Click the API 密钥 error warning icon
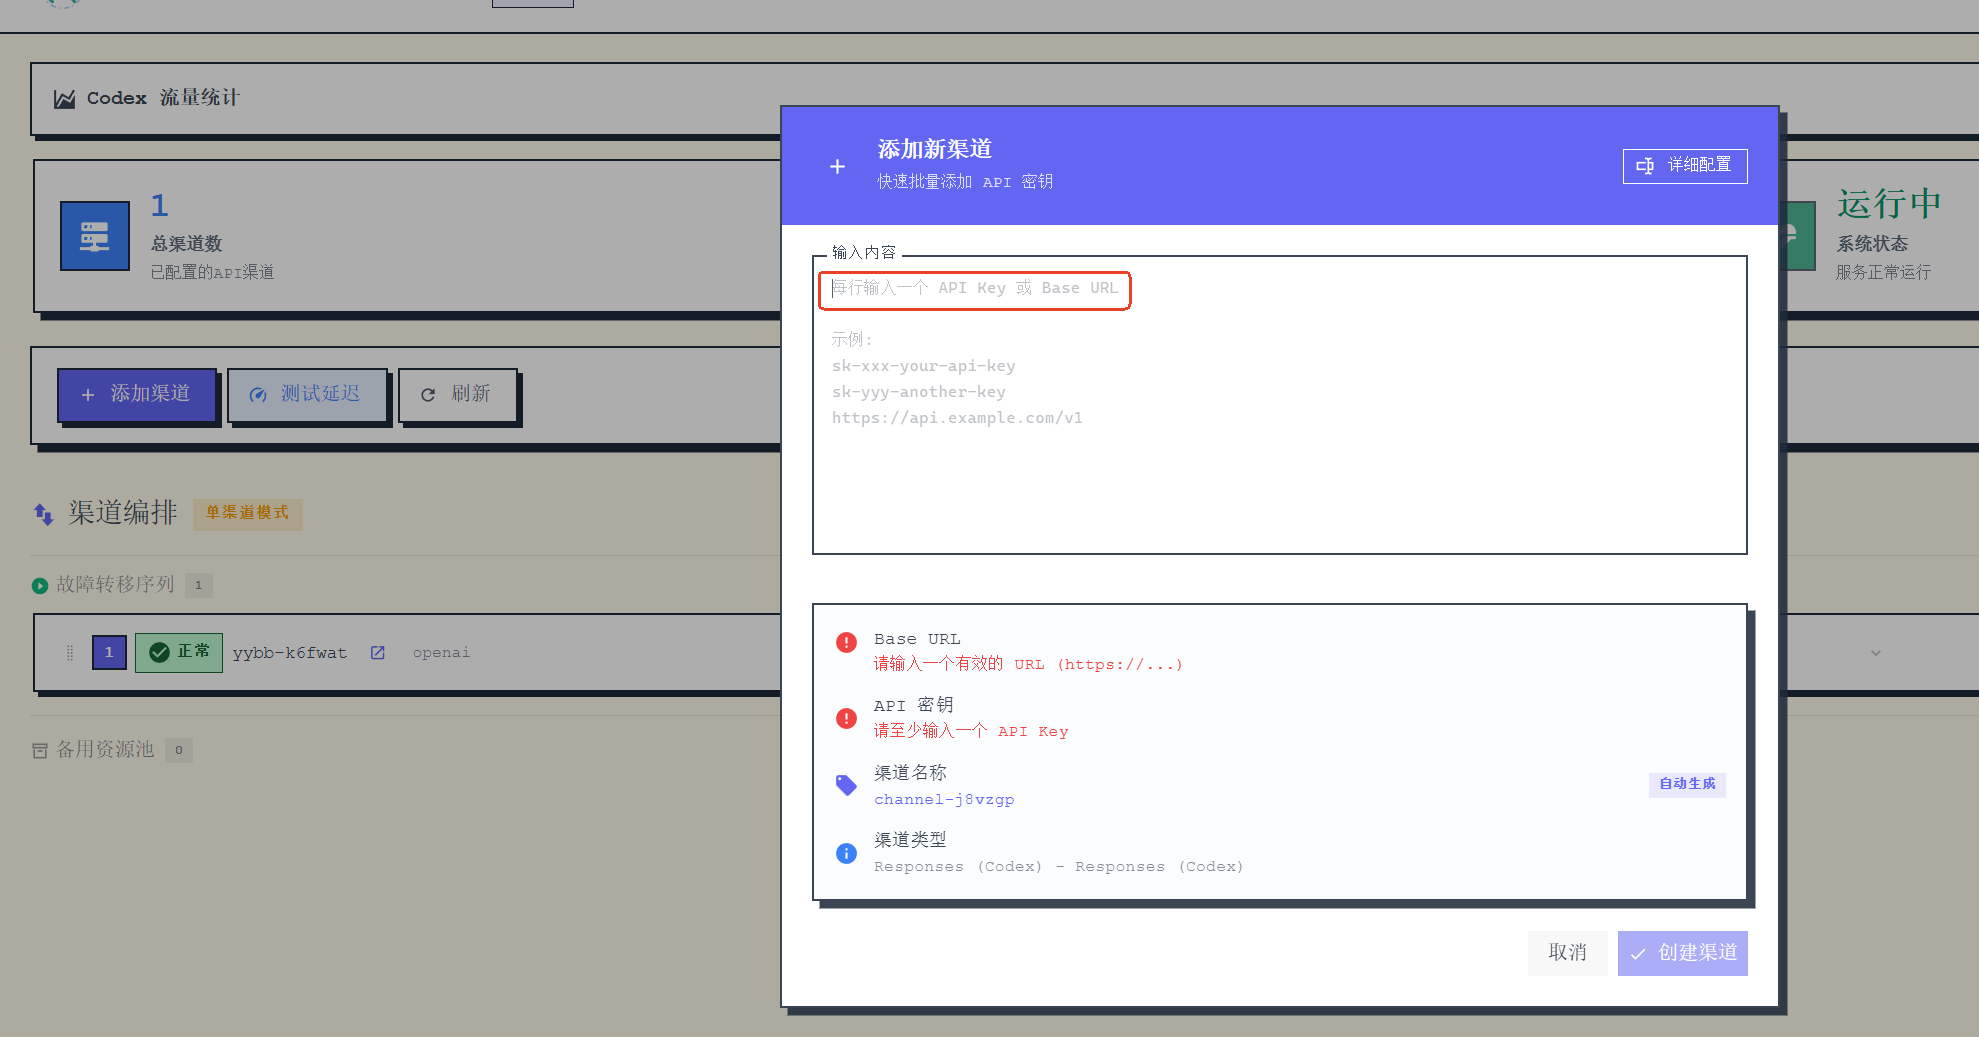The image size is (1979, 1037). click(846, 718)
